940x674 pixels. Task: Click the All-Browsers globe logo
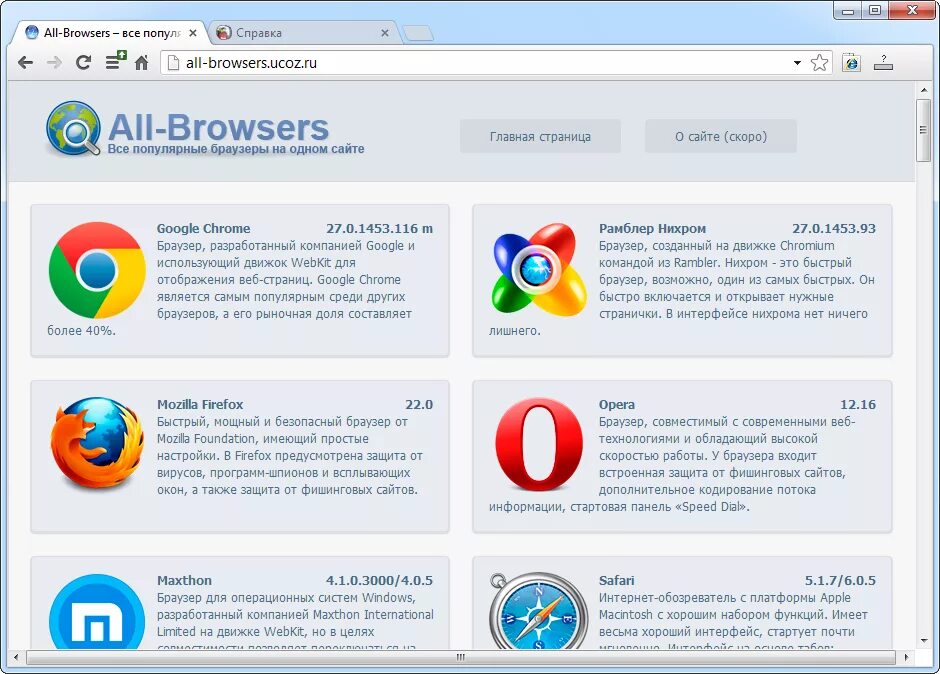[x=73, y=128]
